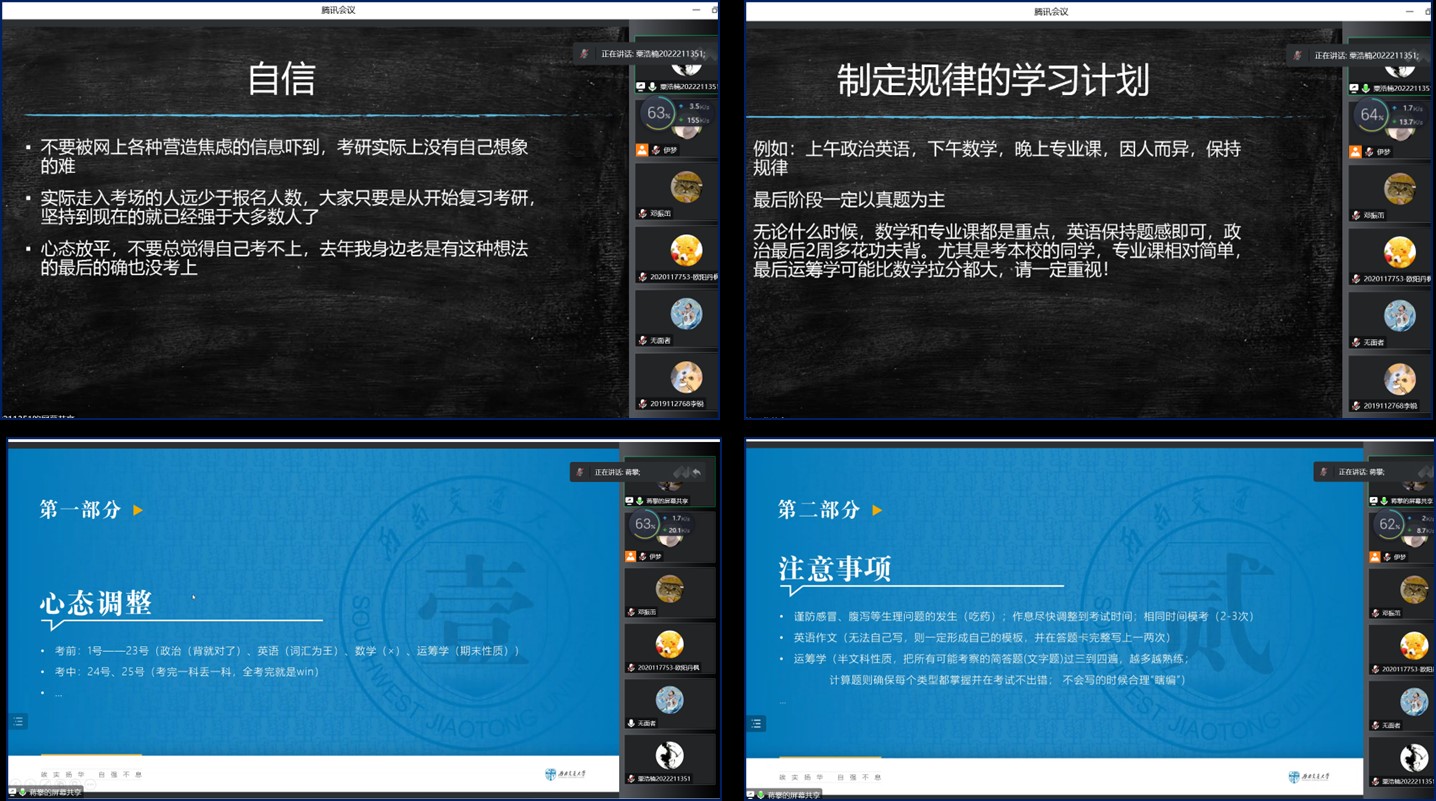Open slide outline icon on 心态调整 slide
Viewport: 1436px width, 801px height.
18,721
